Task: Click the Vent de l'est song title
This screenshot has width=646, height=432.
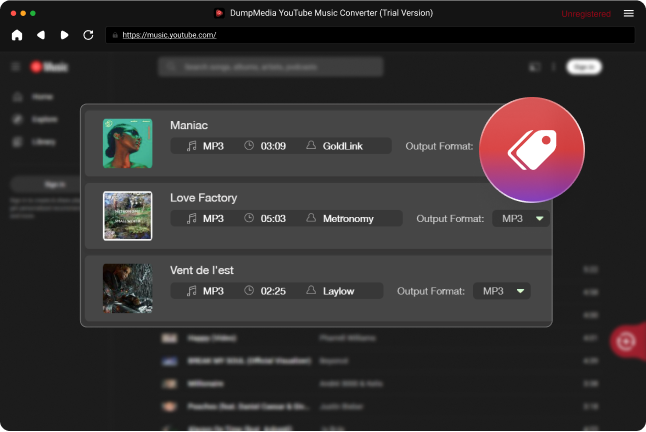Action: click(x=202, y=270)
